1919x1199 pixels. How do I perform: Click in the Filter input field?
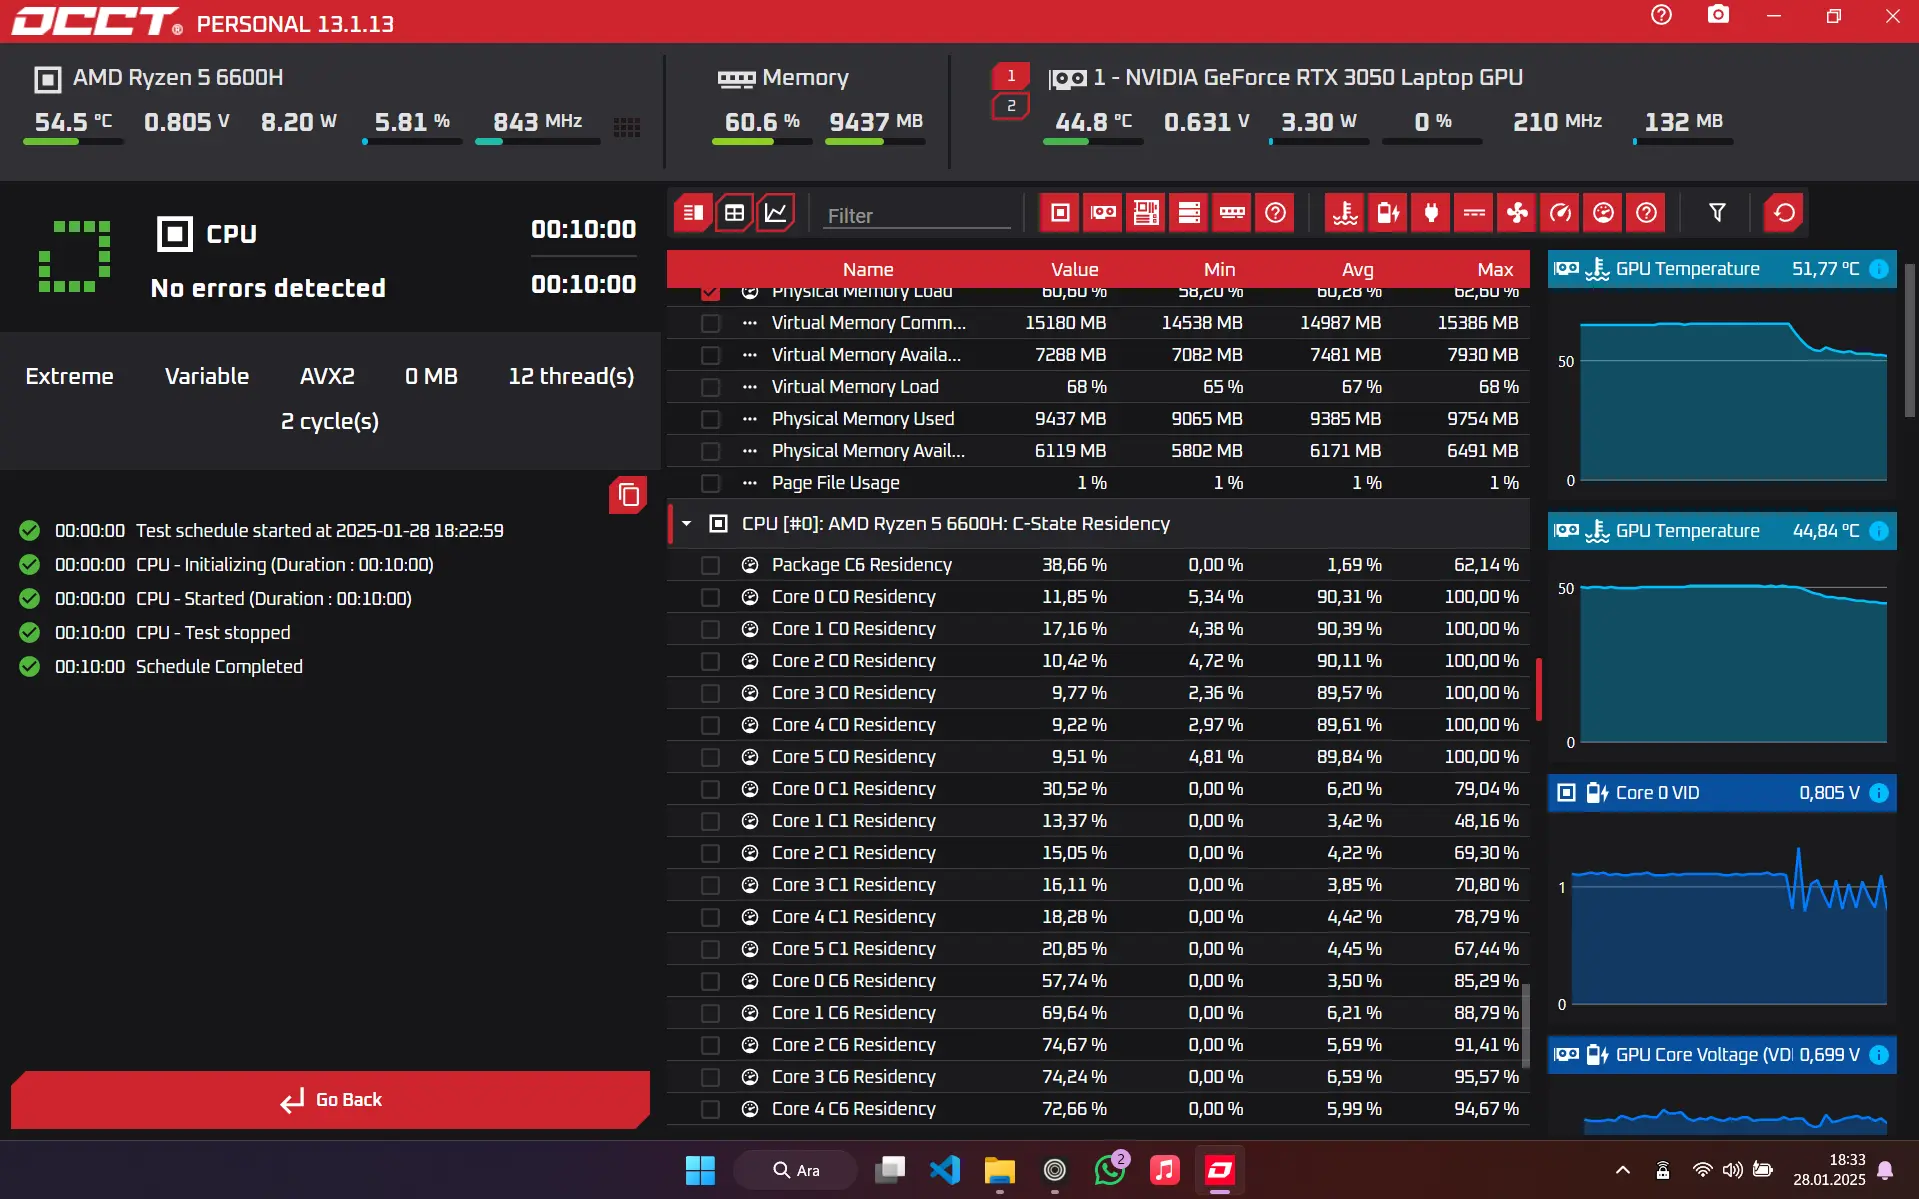(x=917, y=215)
